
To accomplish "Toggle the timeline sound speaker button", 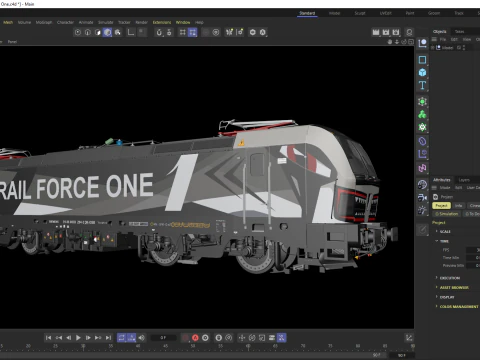I will [x=142, y=338].
